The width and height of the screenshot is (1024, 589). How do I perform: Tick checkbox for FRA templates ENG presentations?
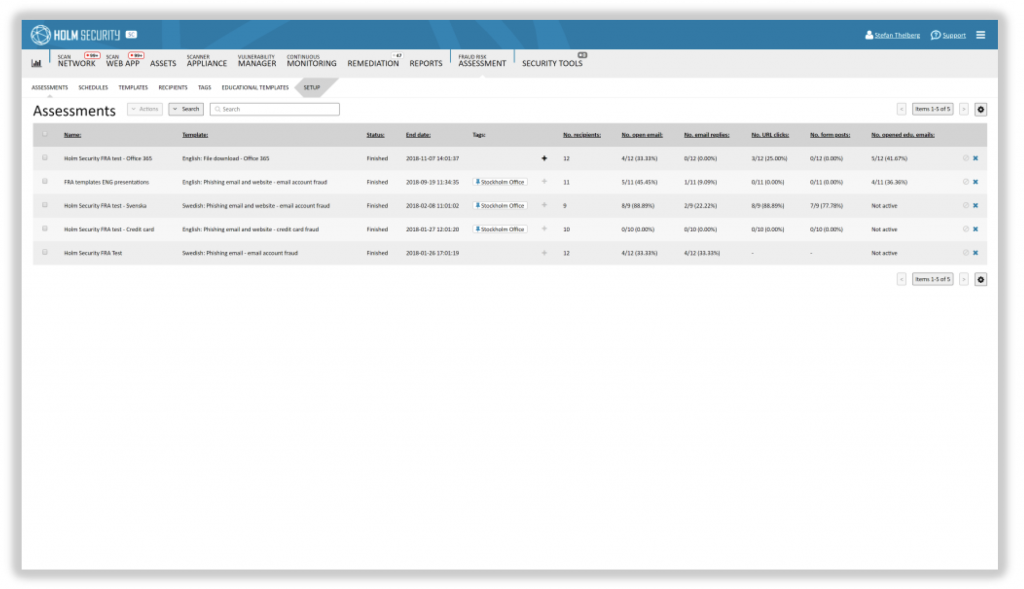pyautogui.click(x=45, y=182)
